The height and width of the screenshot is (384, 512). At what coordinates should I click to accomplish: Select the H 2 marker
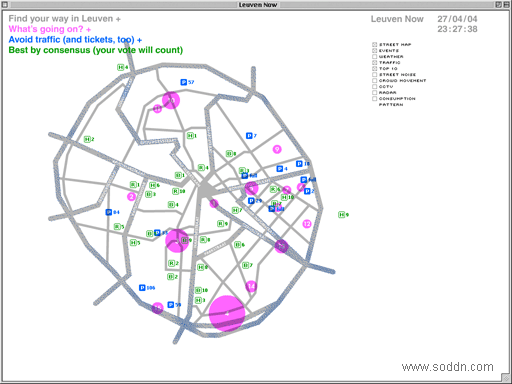point(89,139)
